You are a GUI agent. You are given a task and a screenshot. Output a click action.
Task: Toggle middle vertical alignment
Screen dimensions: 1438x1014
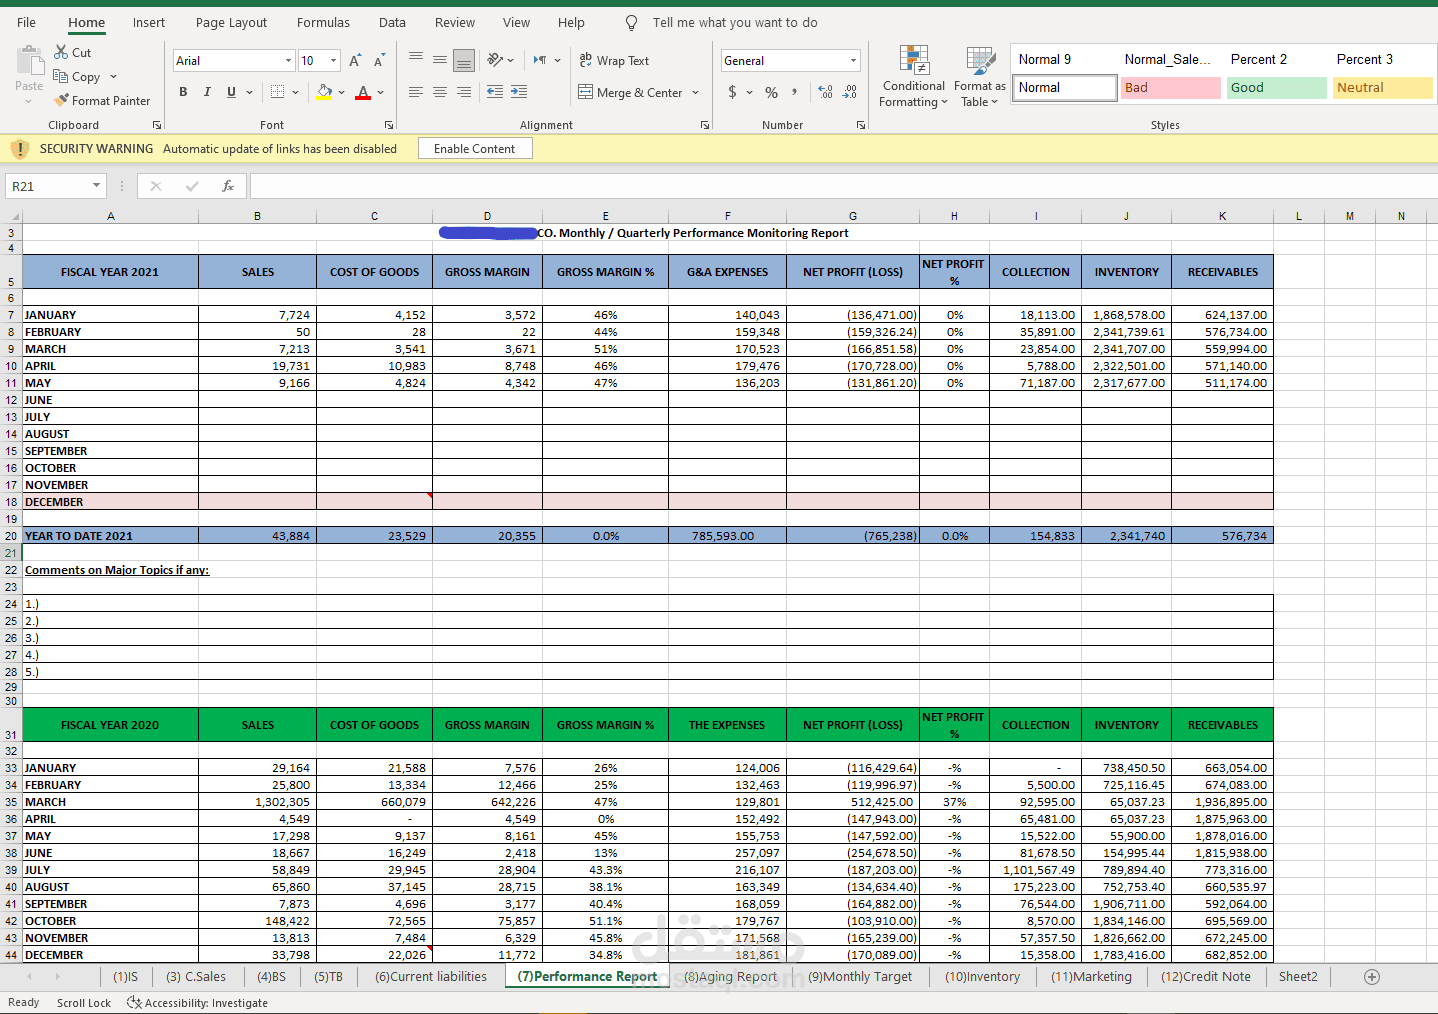pos(440,60)
